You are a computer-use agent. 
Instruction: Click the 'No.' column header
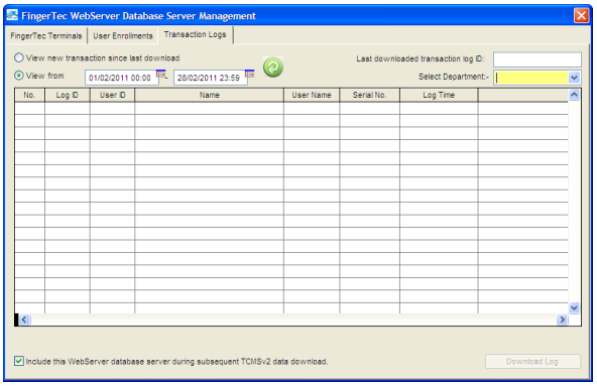point(29,95)
